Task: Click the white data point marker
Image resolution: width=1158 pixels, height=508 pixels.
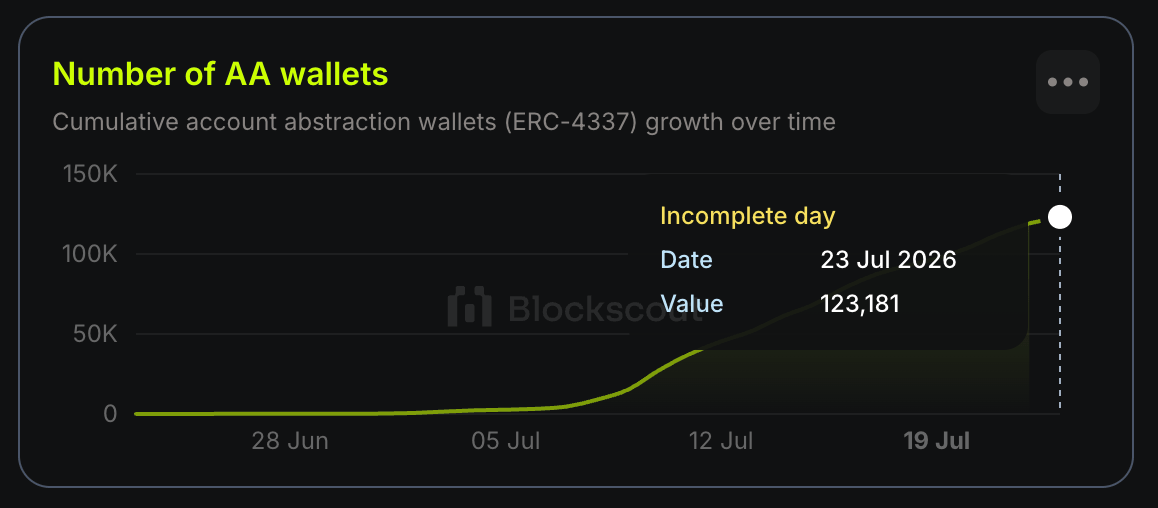Action: (x=1060, y=217)
